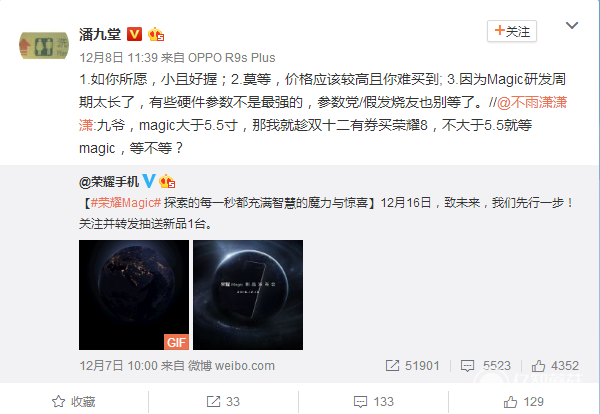Screen dimensions: 600x414
Task: Click the star 收藏 favorite icon
Action: pyautogui.click(x=59, y=402)
